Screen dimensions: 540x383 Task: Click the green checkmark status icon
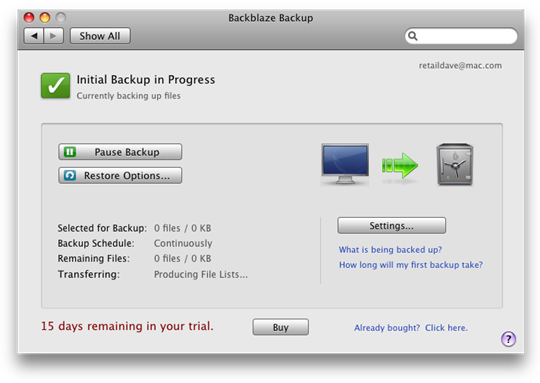point(55,85)
